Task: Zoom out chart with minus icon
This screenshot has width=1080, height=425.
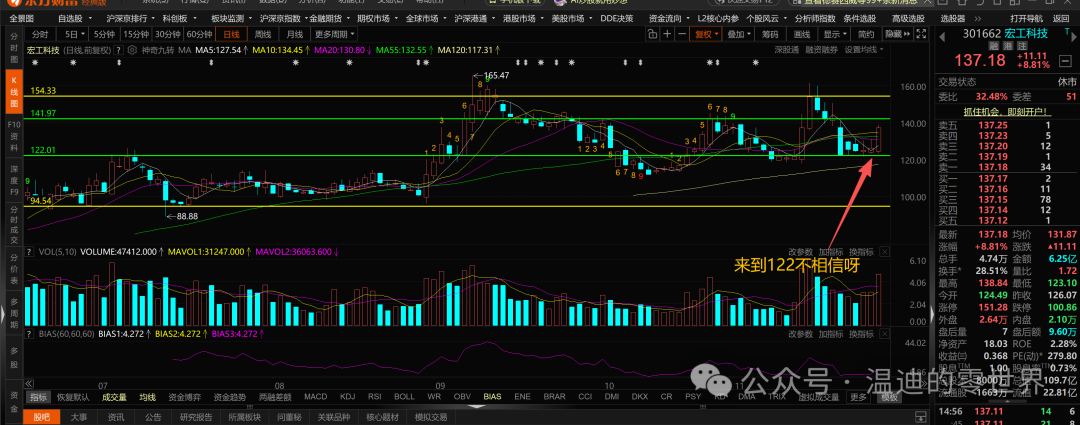Action: 682,34
